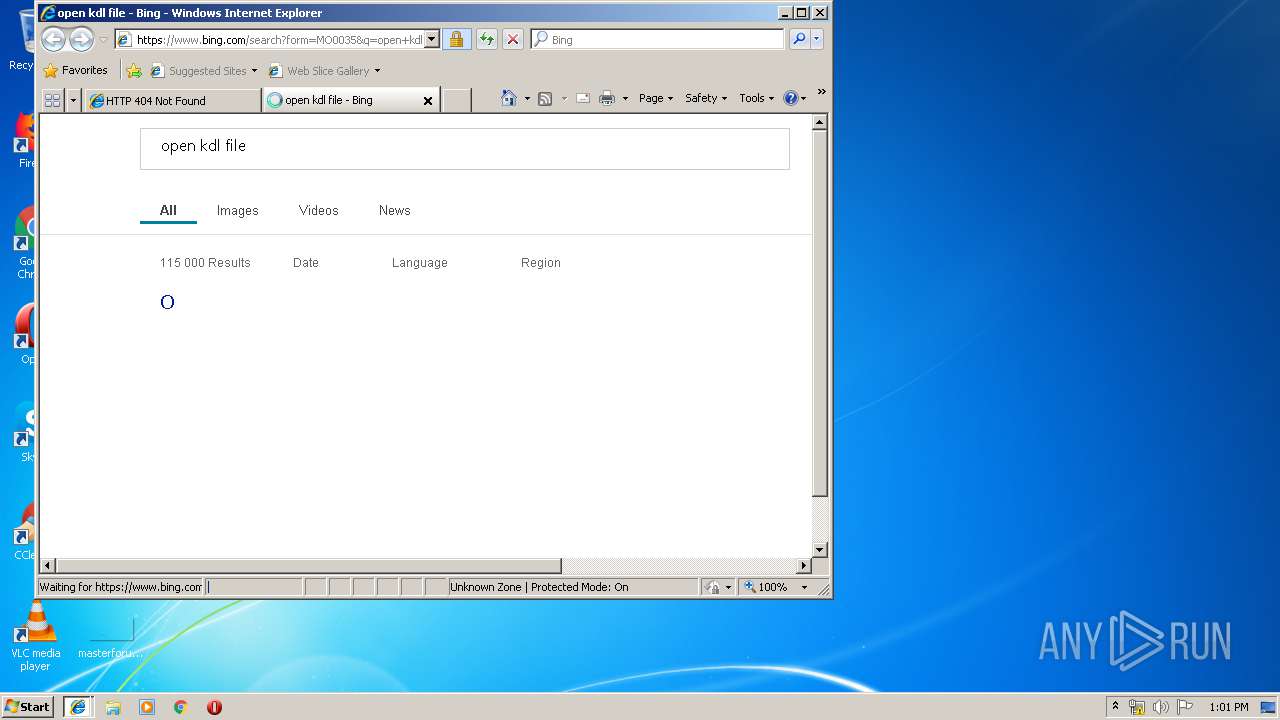1280x720 pixels.
Task: Open Google Chrome taskbar icon
Action: pyautogui.click(x=181, y=707)
